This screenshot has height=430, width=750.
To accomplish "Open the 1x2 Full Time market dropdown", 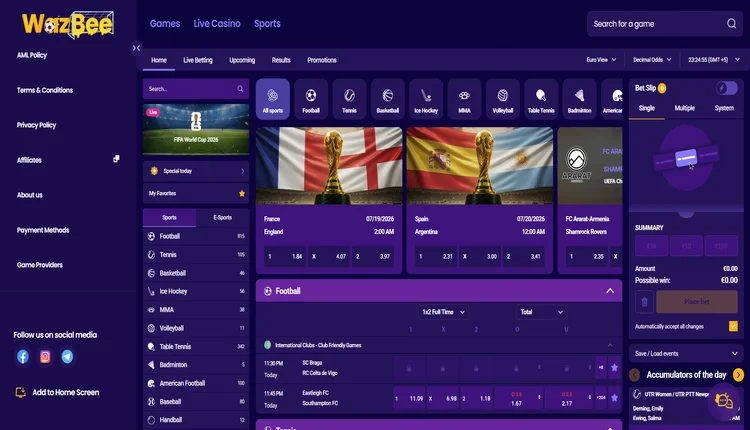I will (443, 312).
